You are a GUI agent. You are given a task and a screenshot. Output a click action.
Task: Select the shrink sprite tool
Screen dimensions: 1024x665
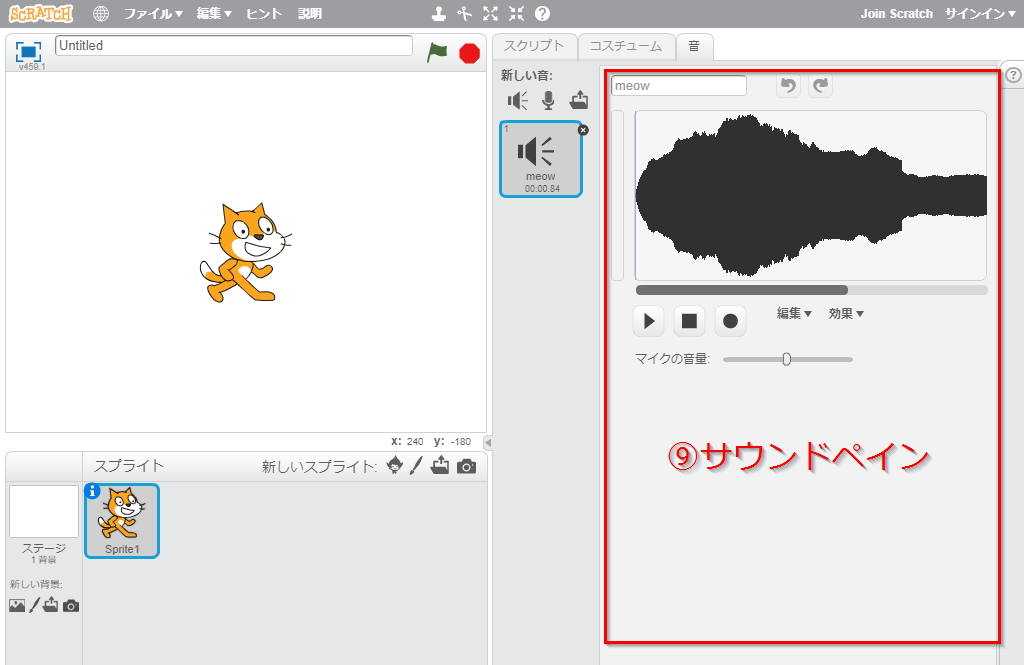coord(516,14)
